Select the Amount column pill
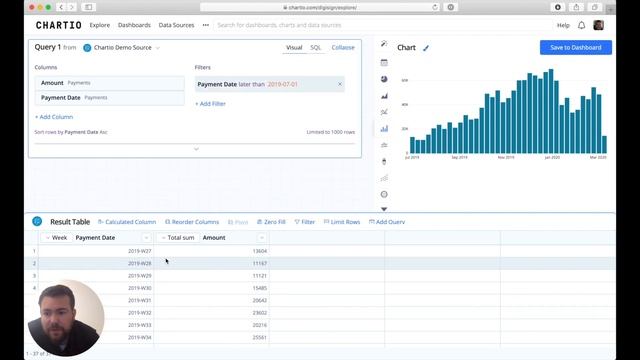 click(x=109, y=83)
